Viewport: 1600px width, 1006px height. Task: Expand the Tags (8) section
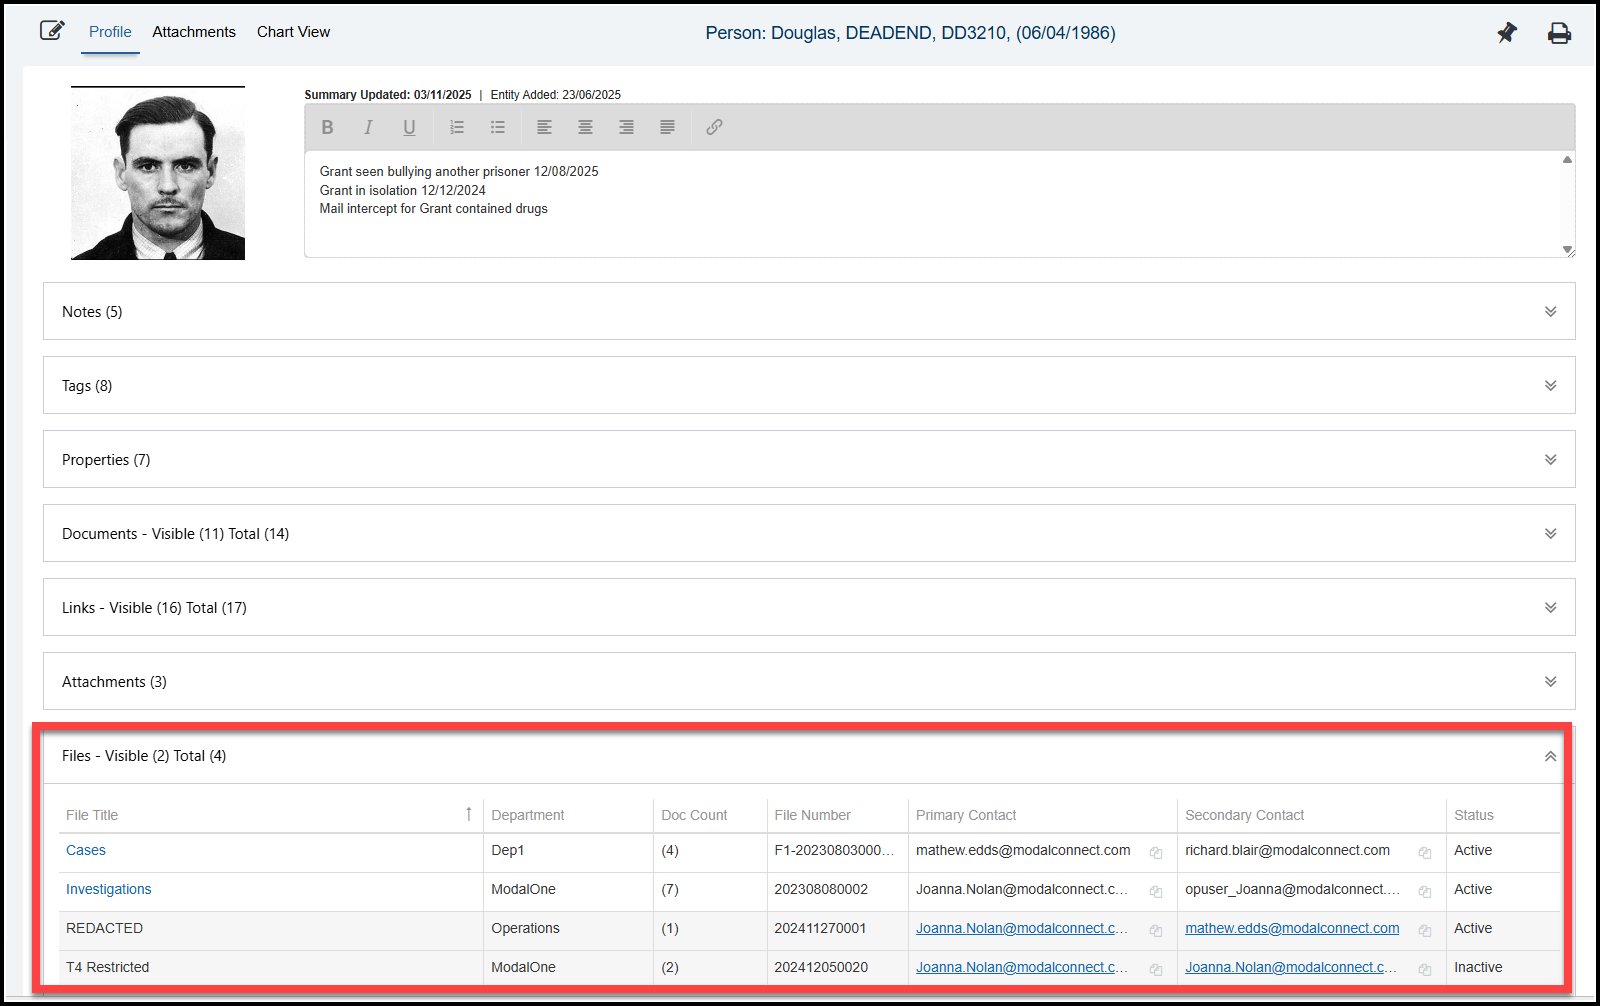coord(1550,386)
